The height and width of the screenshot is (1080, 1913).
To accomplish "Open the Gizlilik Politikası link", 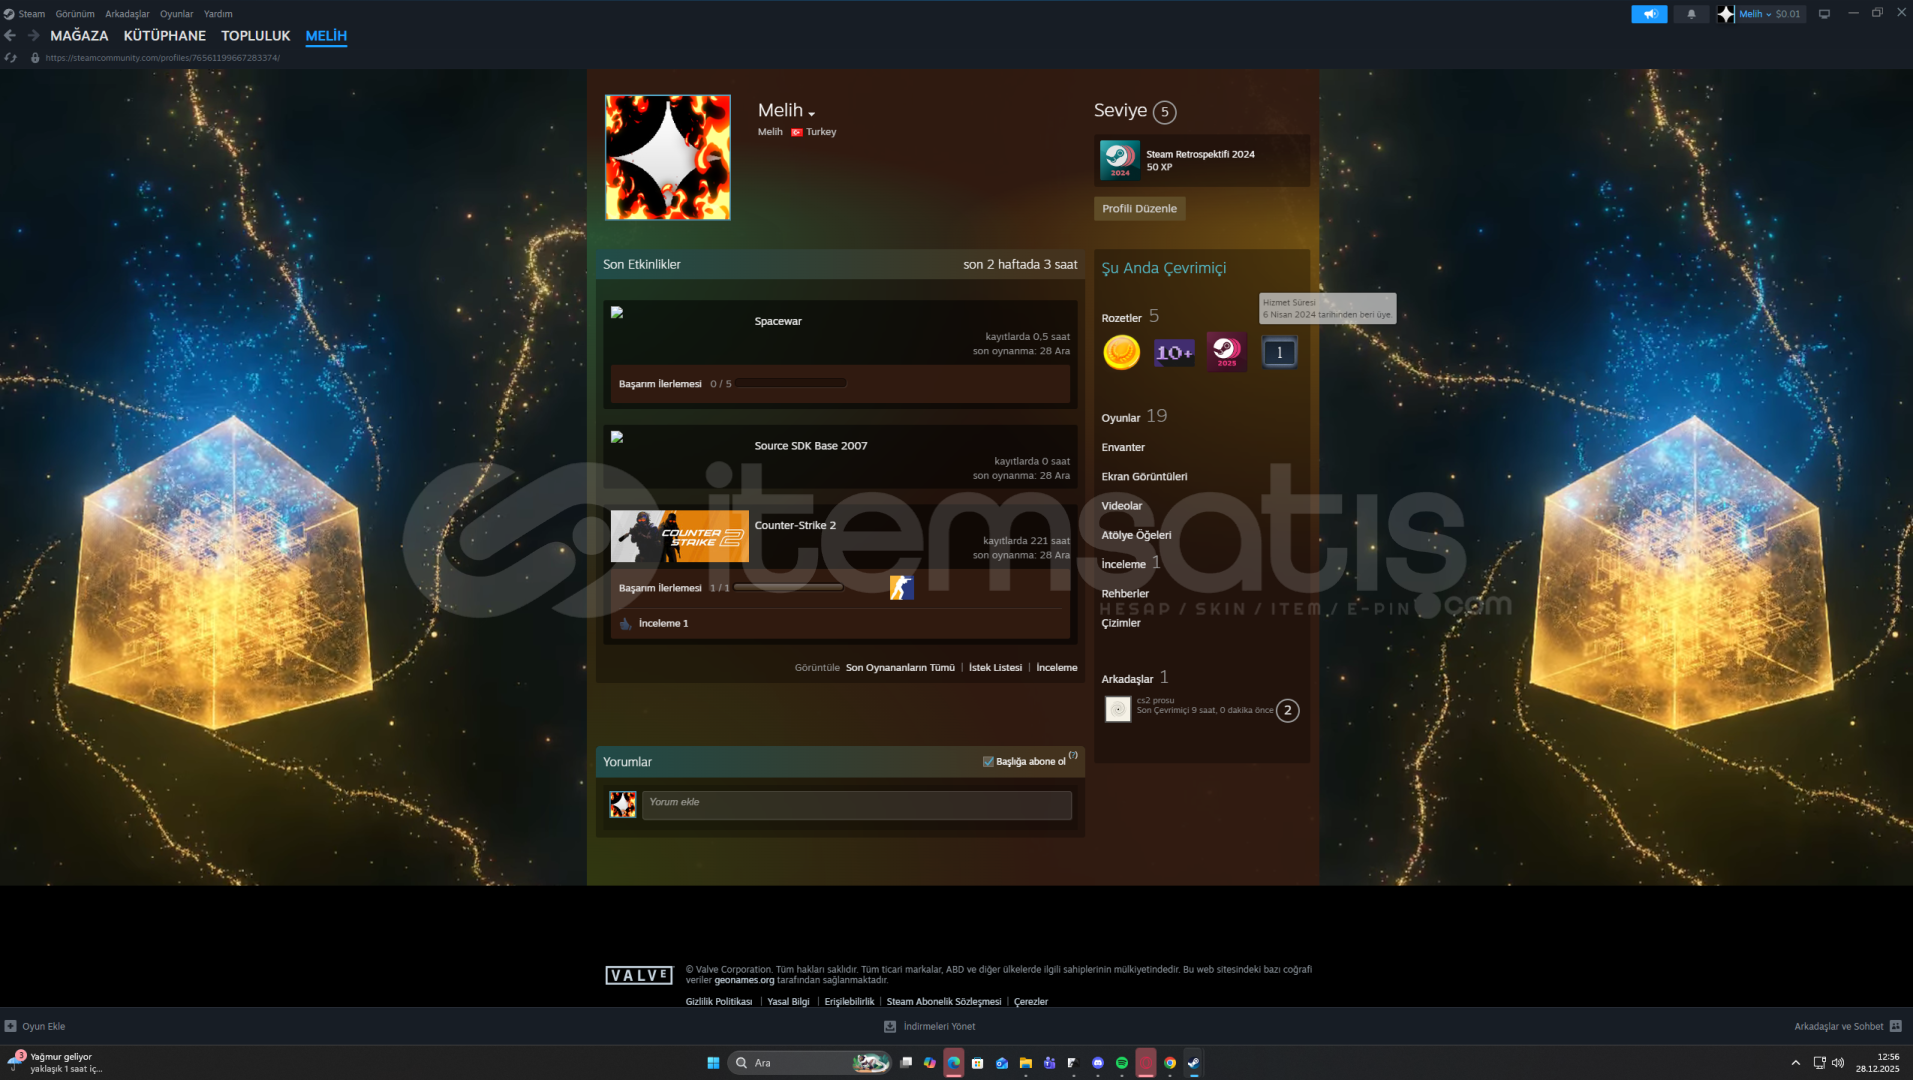I will (x=719, y=1001).
